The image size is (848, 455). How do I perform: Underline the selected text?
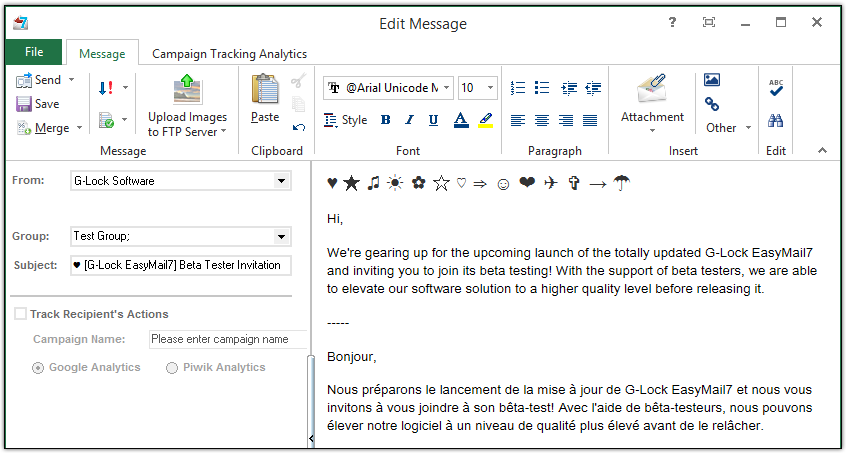433,120
